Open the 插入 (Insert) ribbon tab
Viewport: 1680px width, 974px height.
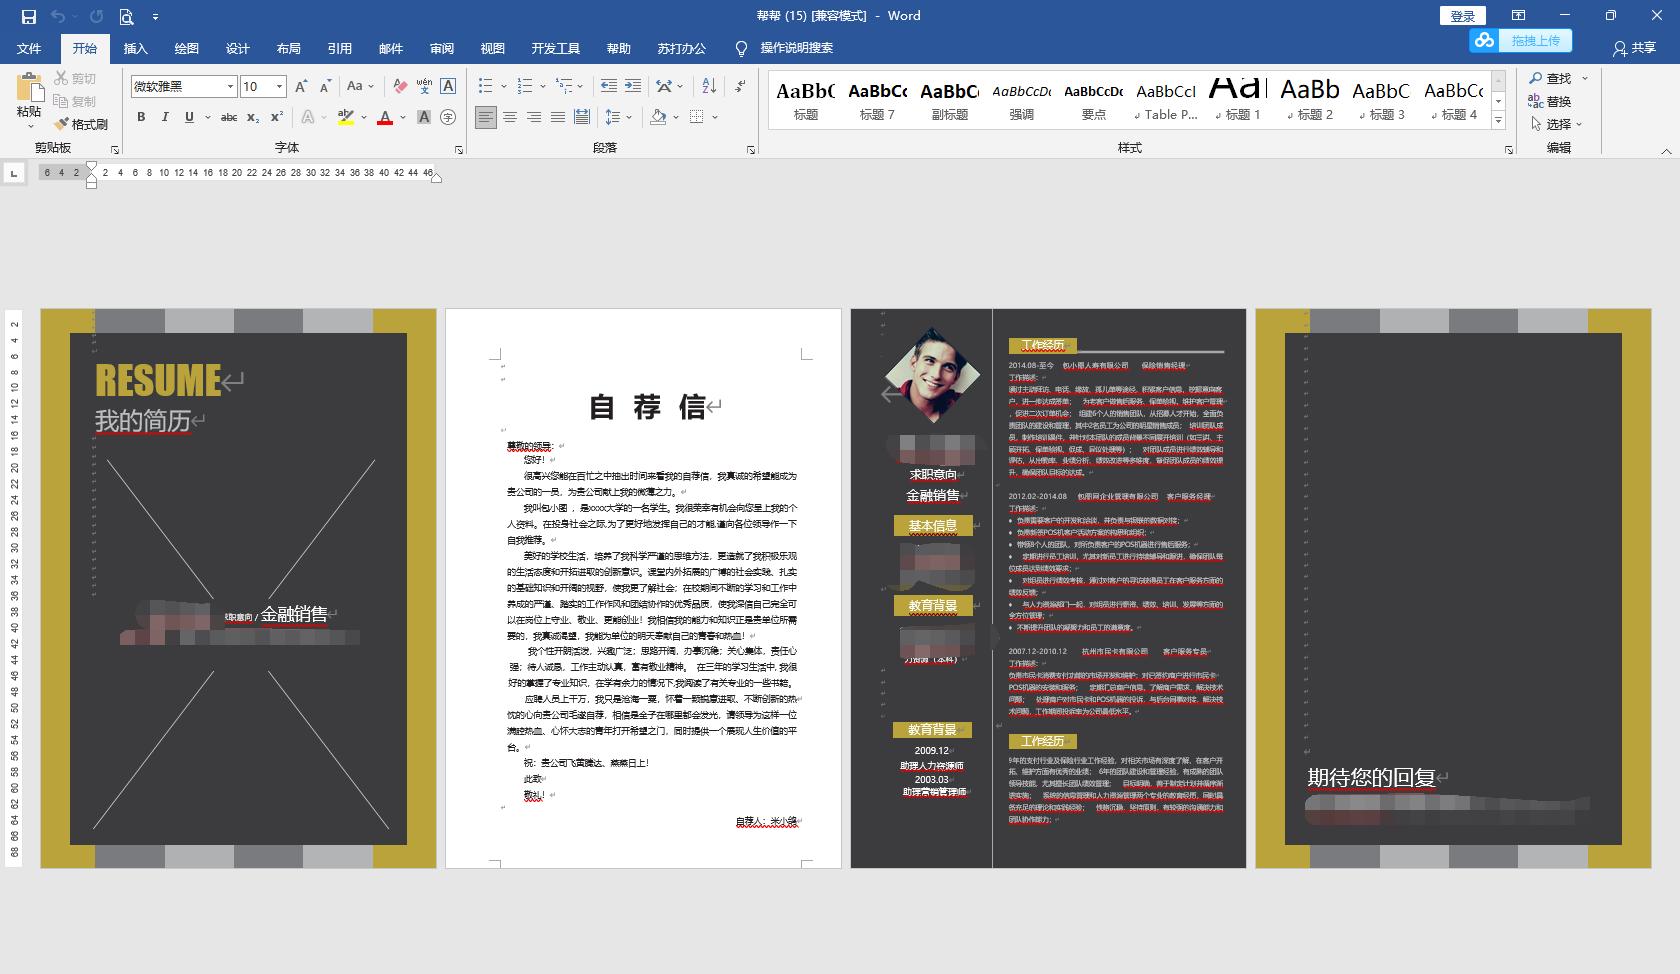pos(135,48)
